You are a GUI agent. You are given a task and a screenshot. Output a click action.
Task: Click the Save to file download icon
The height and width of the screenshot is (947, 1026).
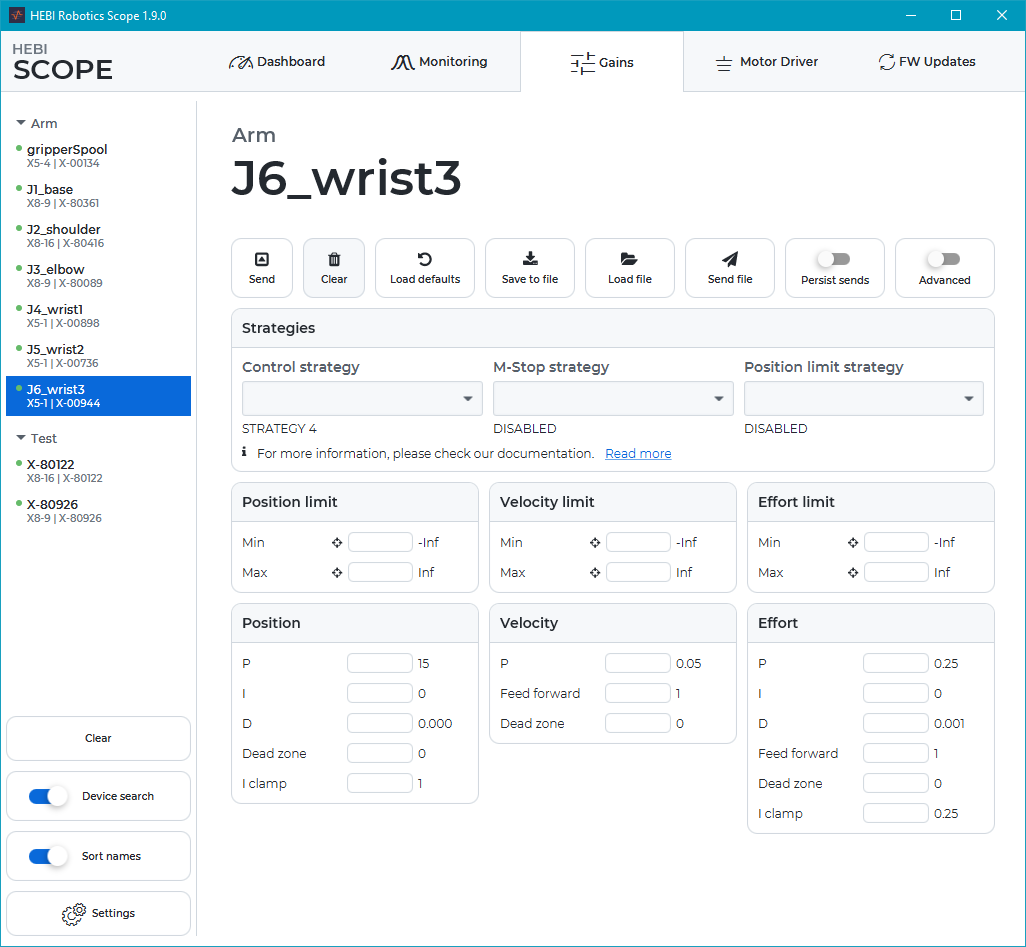pyautogui.click(x=530, y=259)
